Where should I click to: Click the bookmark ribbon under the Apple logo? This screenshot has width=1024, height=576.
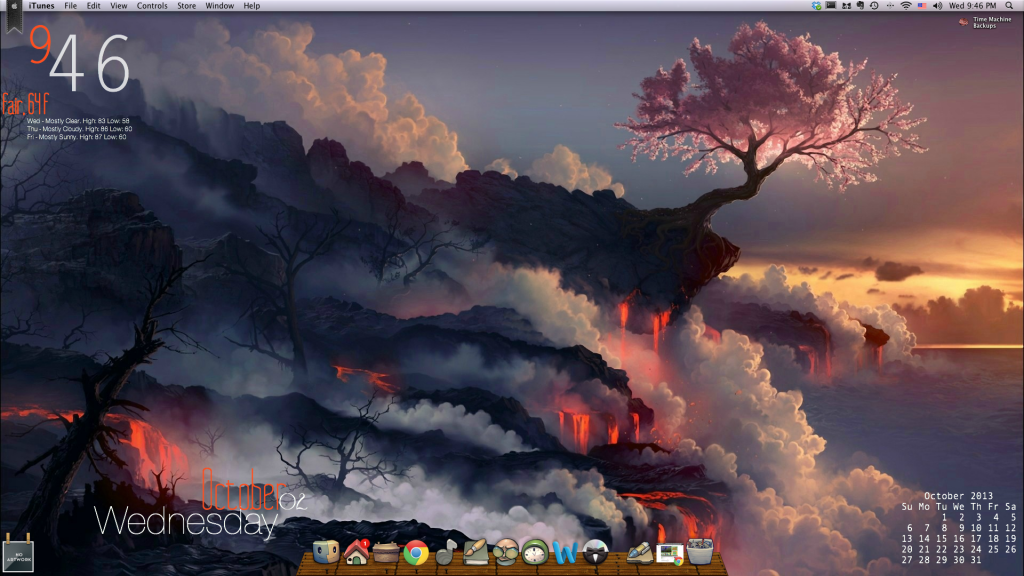pyautogui.click(x=14, y=23)
